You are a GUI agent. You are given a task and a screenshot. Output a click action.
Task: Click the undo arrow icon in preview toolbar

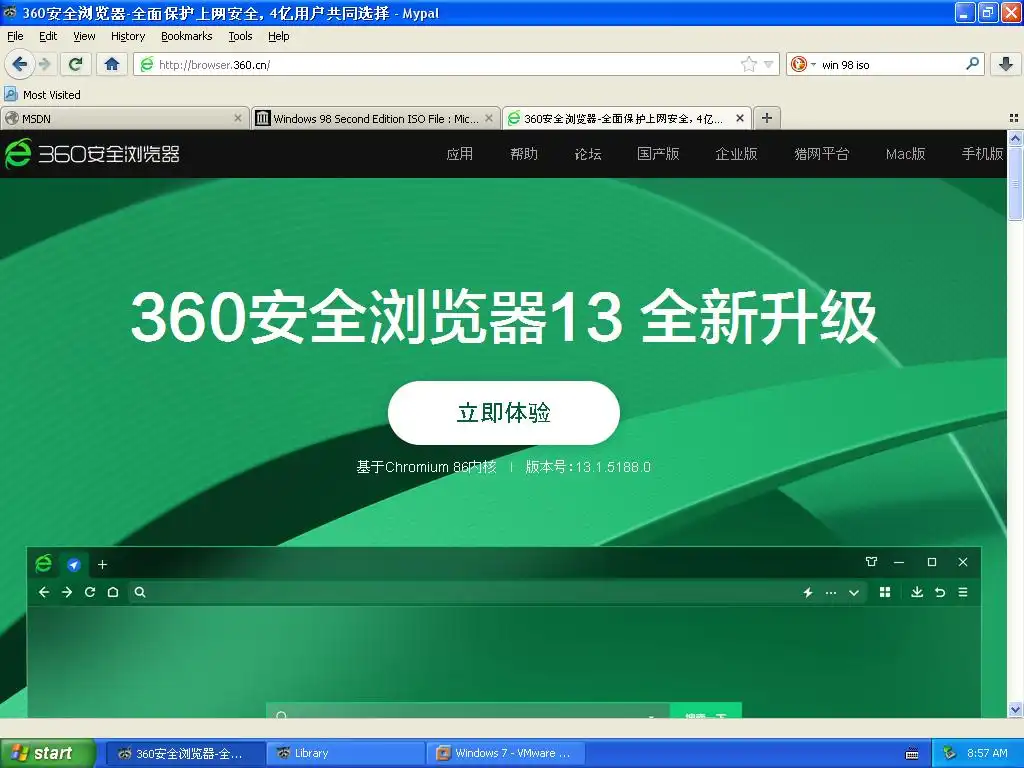point(940,592)
